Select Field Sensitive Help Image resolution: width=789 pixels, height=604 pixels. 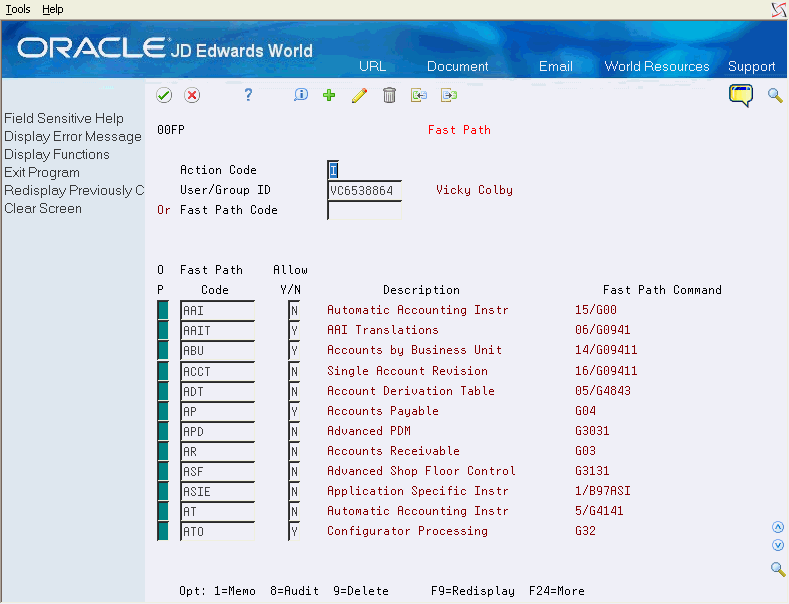pos(64,118)
